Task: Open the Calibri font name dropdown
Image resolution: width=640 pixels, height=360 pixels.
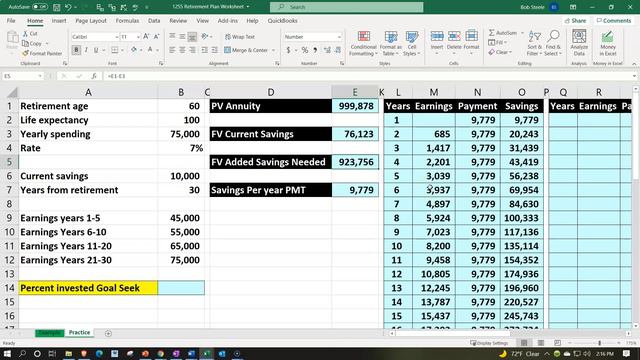Action: coord(116,37)
